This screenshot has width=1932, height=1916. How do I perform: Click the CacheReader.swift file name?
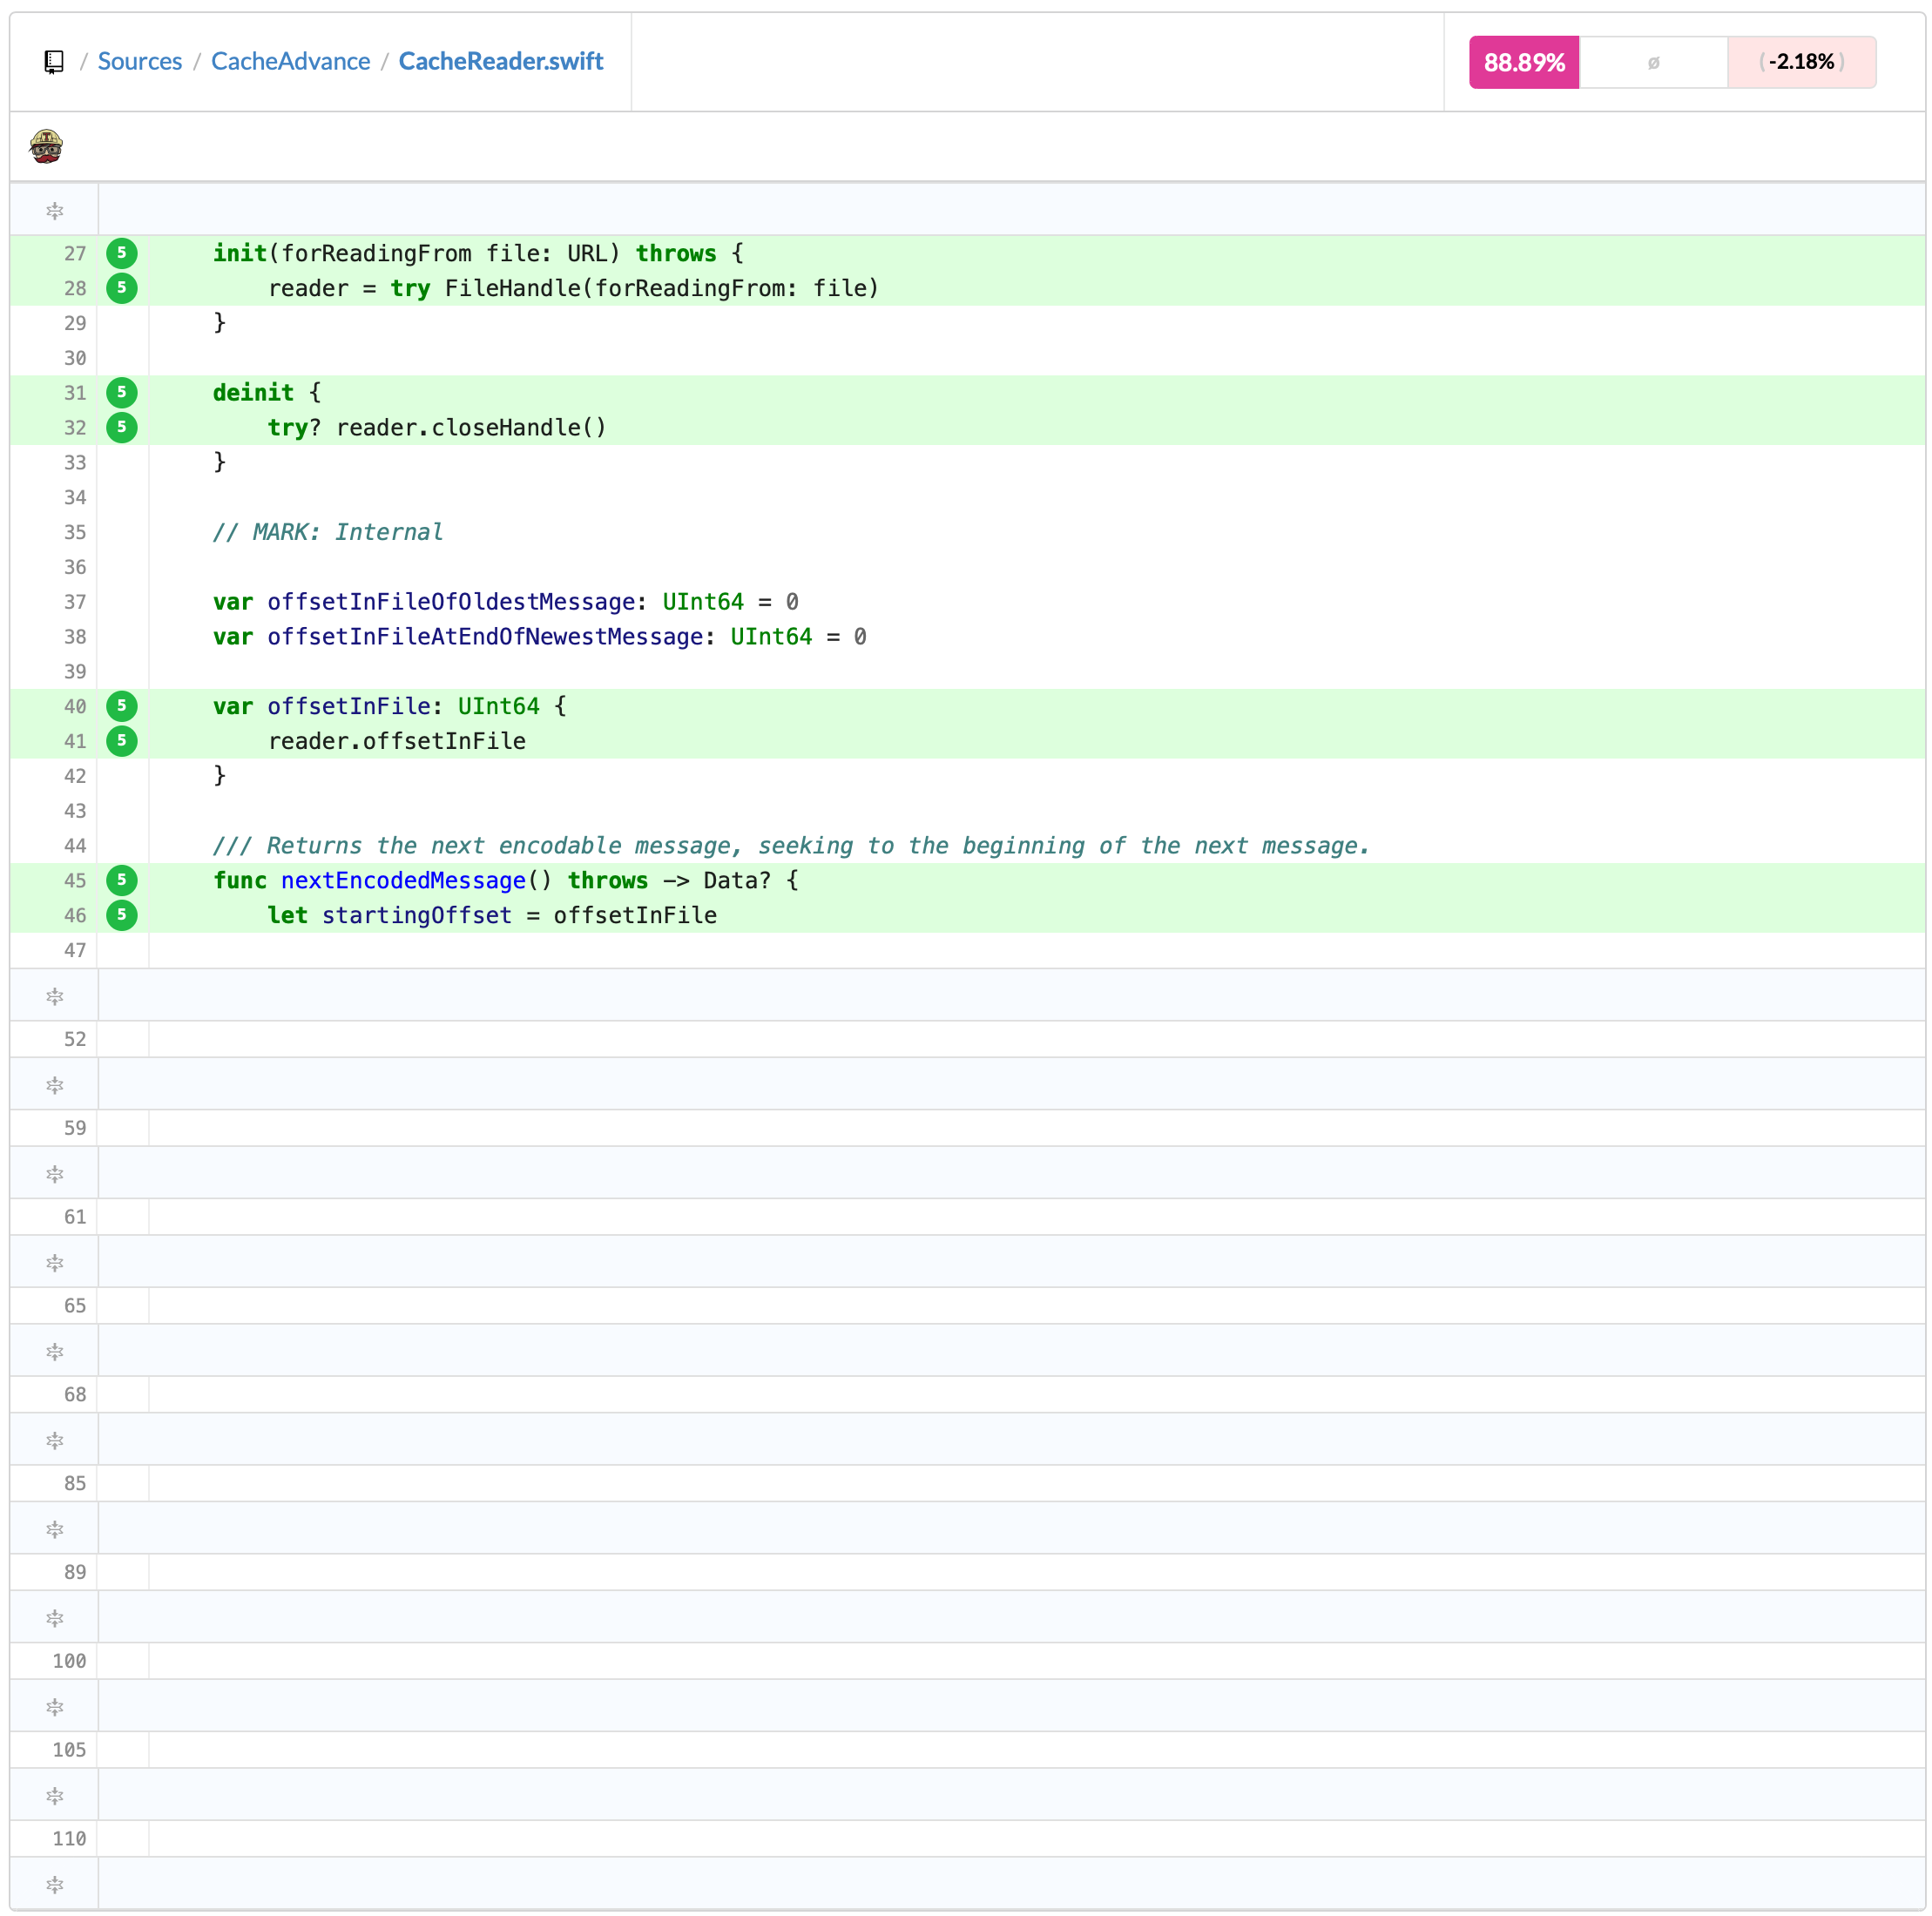coord(500,62)
